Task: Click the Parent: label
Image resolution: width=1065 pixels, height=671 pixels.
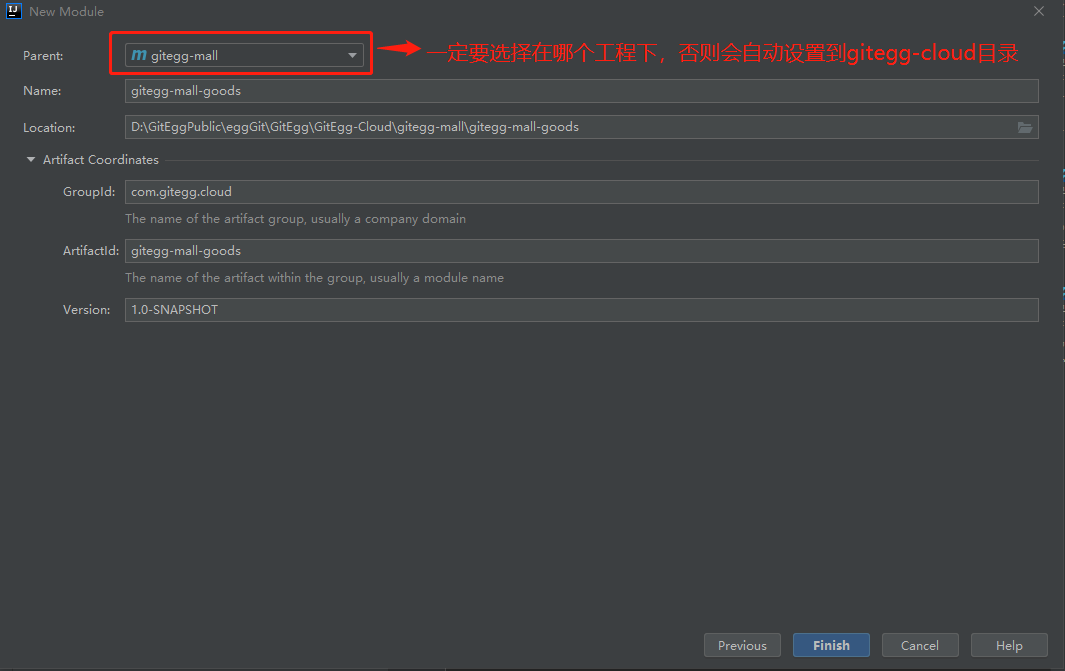Action: [x=43, y=56]
